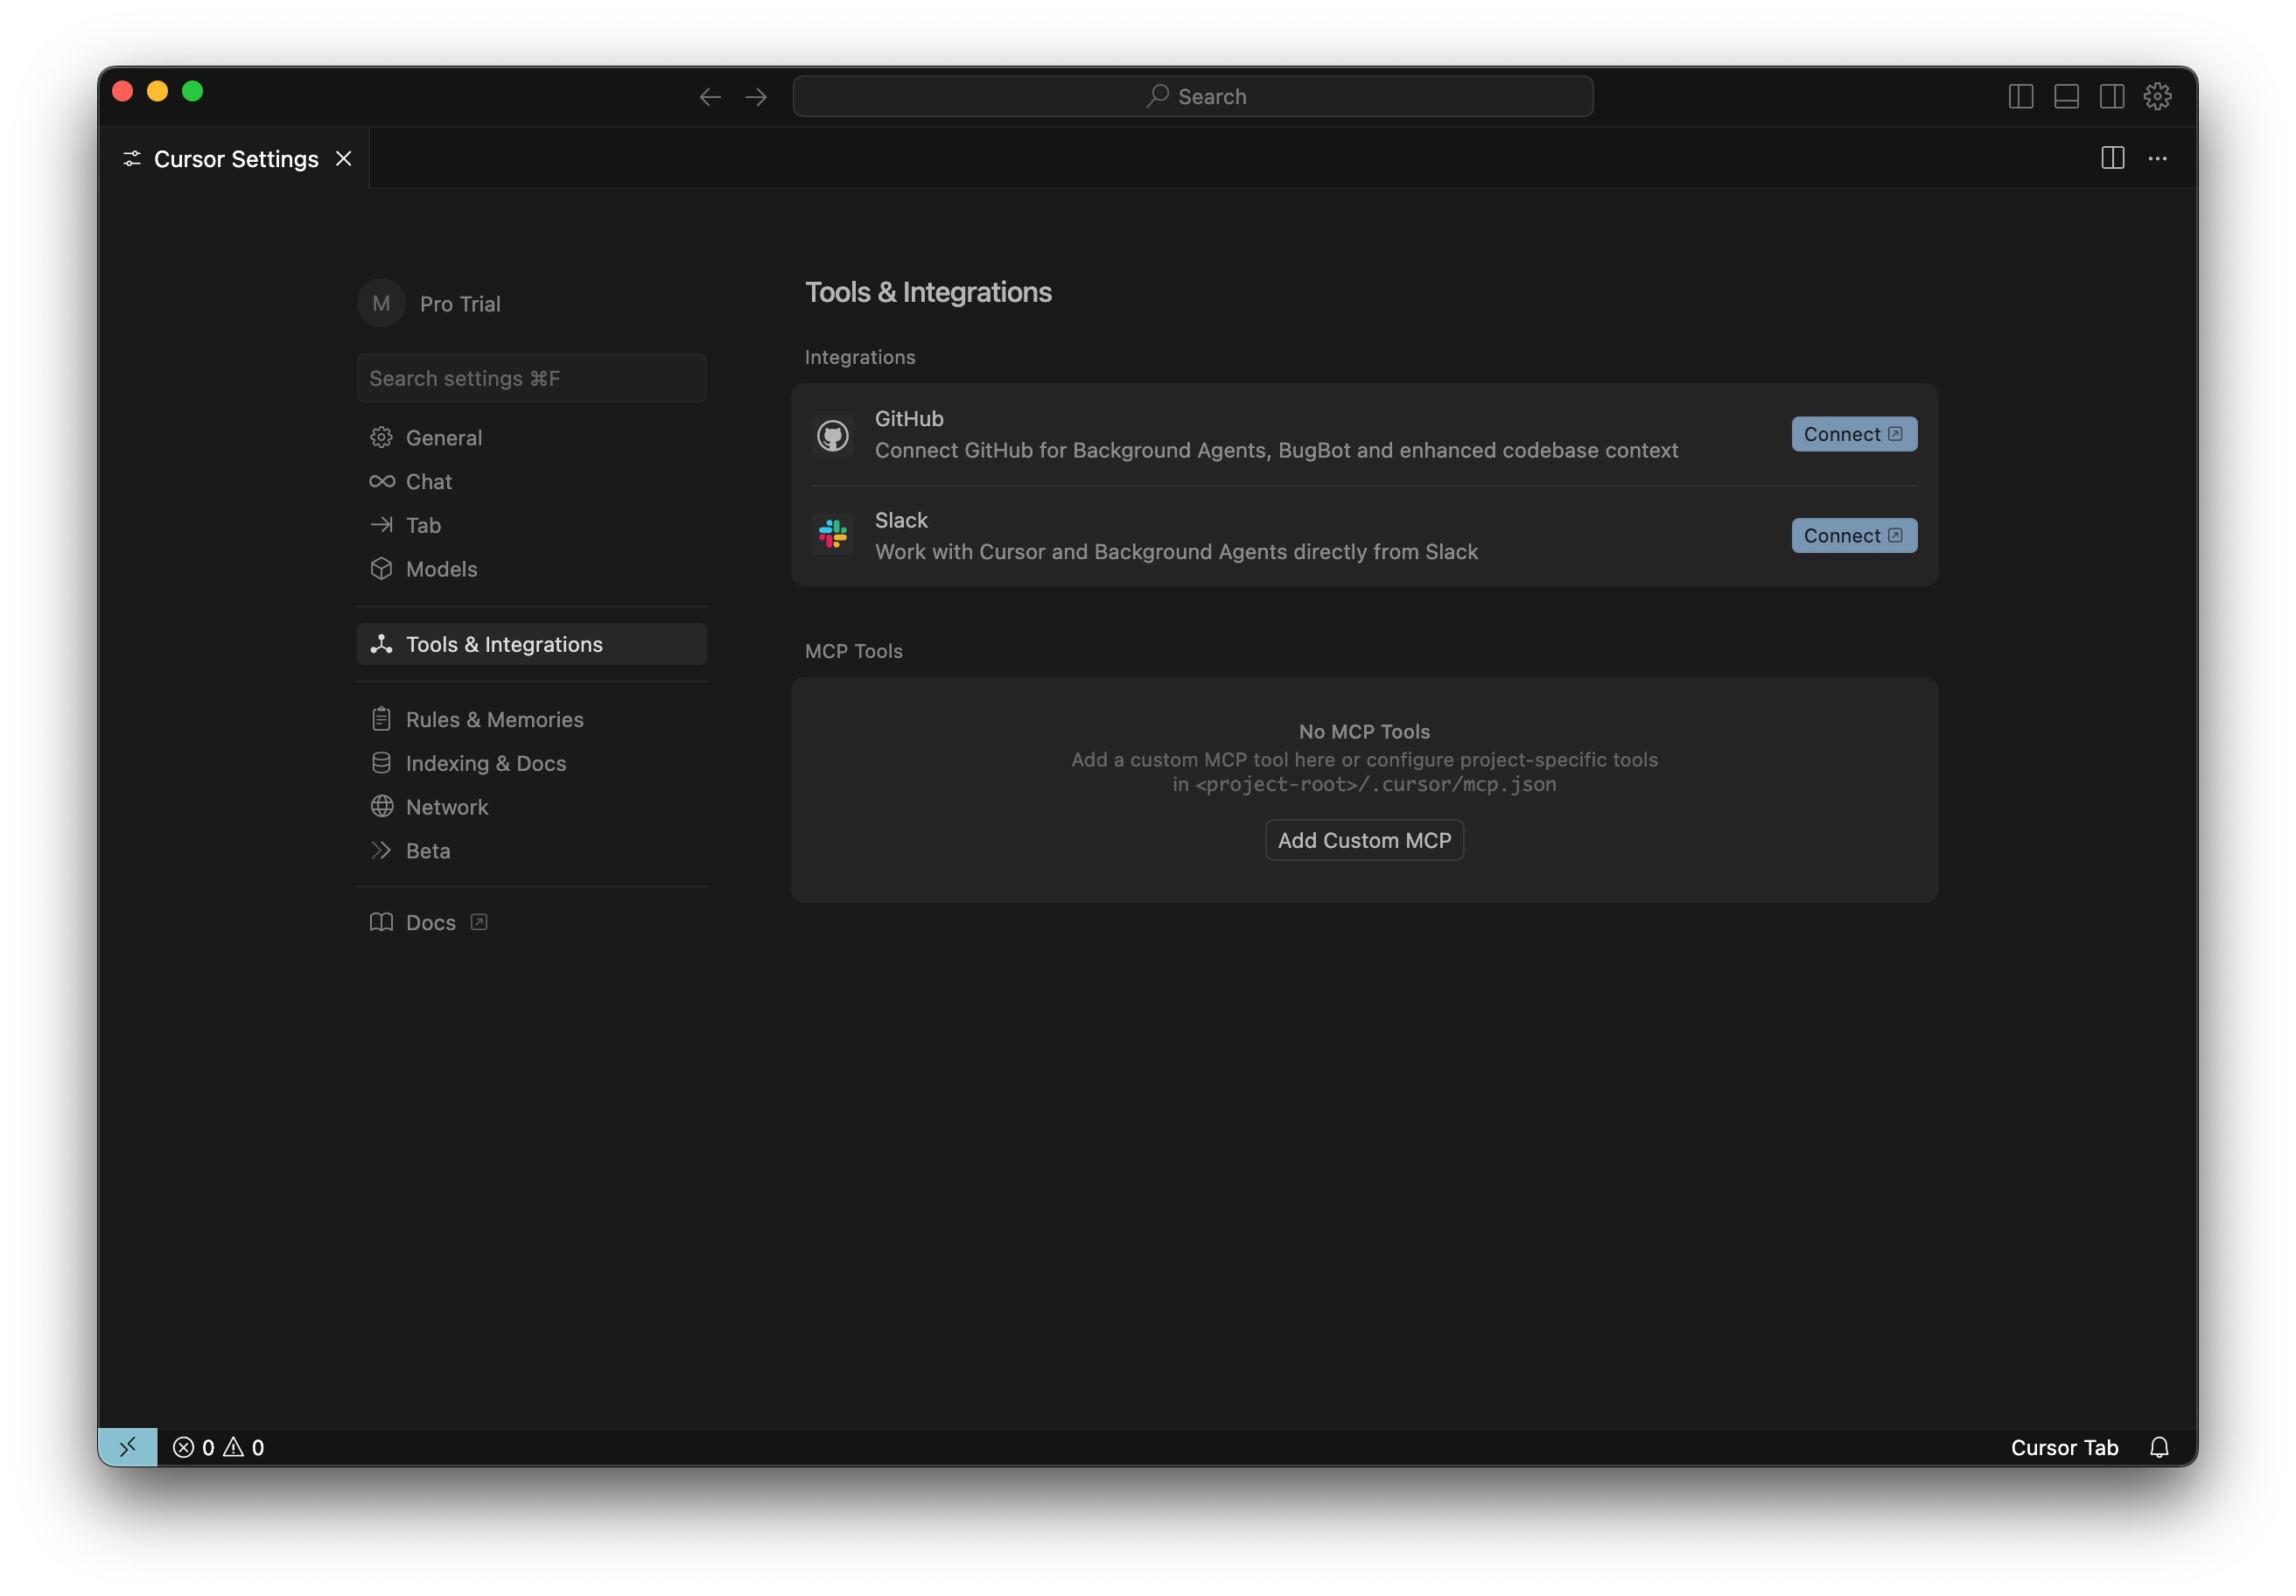Screen dimensions: 2296x1596
Task: Focus the Search settings field
Action: pyautogui.click(x=531, y=378)
